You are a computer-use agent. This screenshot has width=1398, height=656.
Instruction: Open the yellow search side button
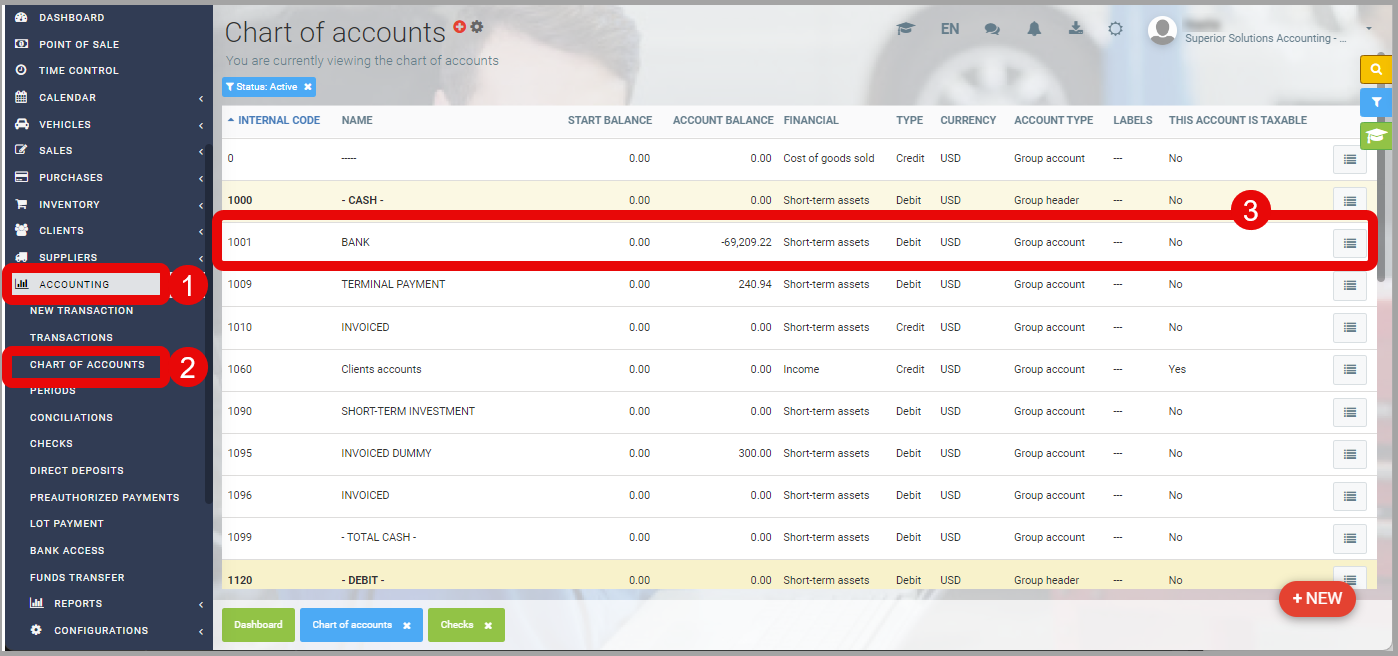(1376, 69)
